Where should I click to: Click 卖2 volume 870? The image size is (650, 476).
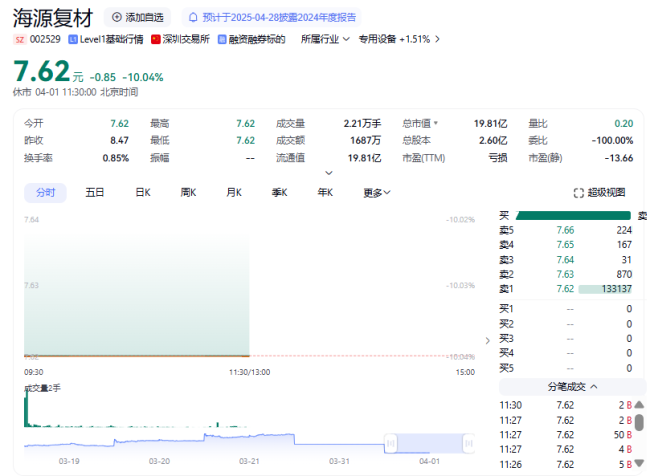point(624,274)
